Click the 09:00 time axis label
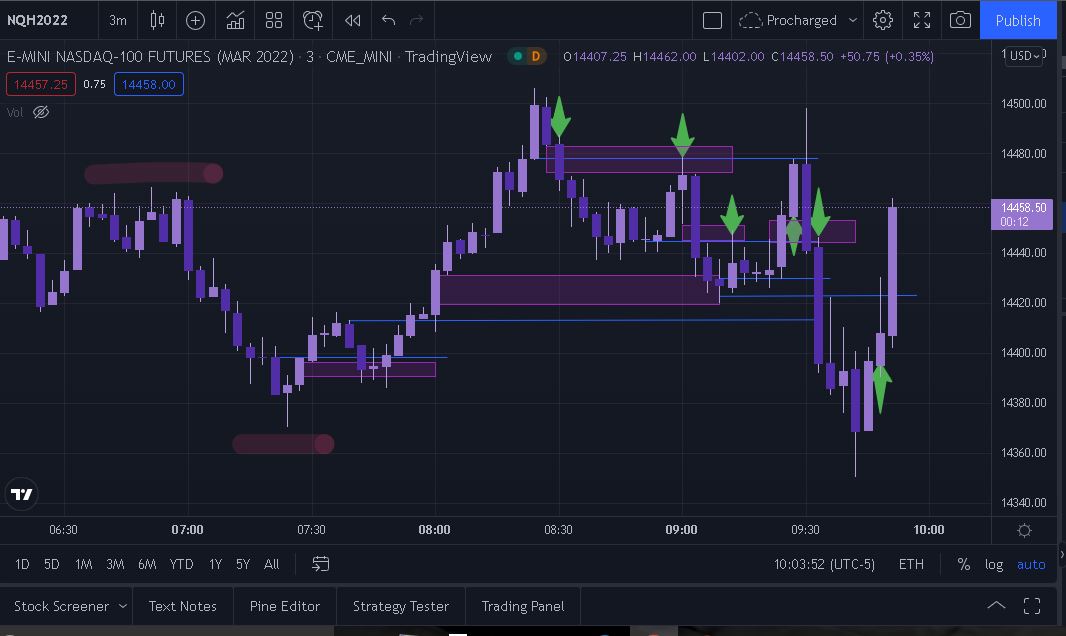The width and height of the screenshot is (1066, 636). [x=681, y=529]
